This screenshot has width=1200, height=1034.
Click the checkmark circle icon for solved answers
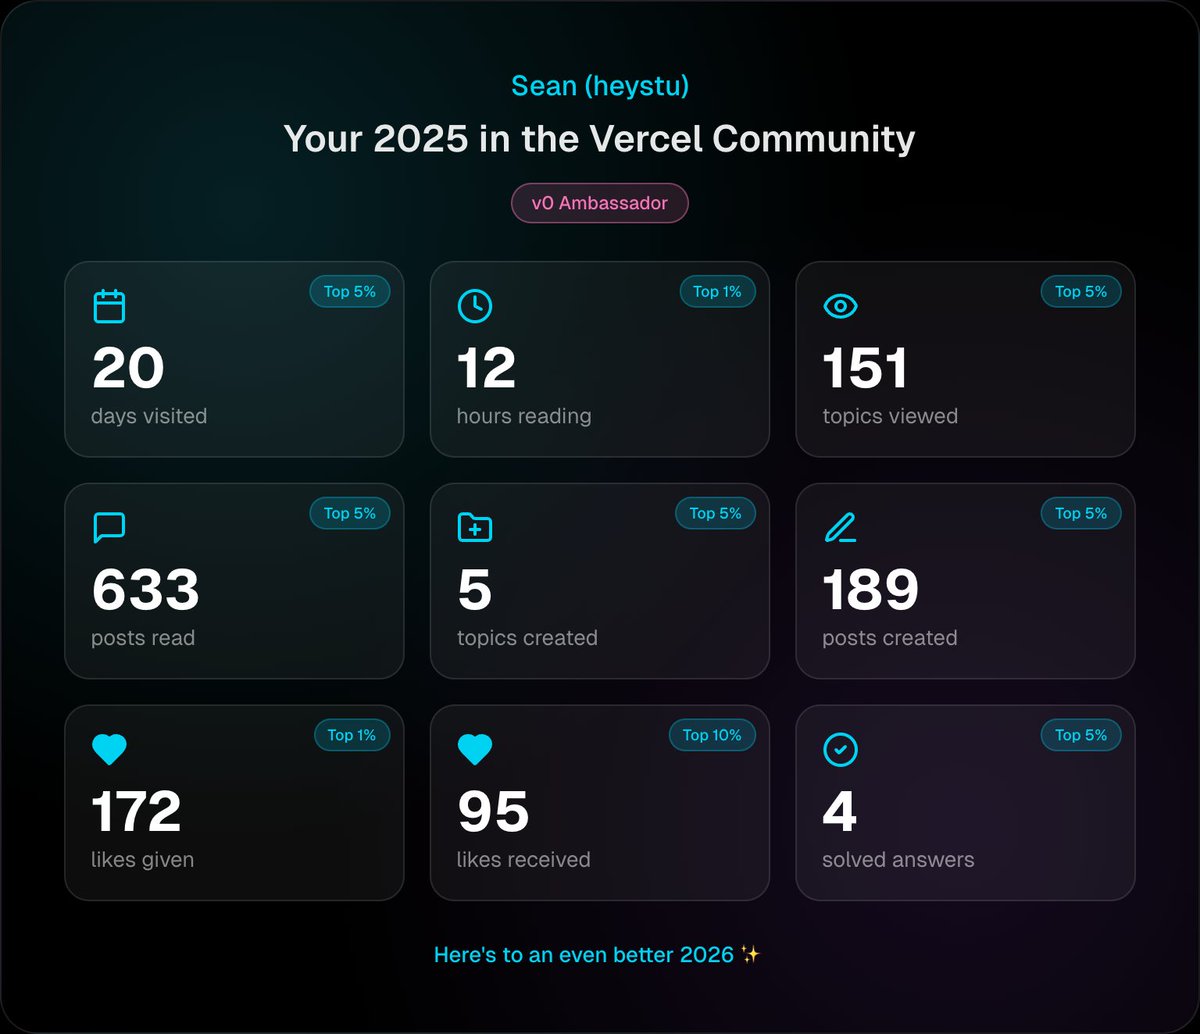click(840, 749)
